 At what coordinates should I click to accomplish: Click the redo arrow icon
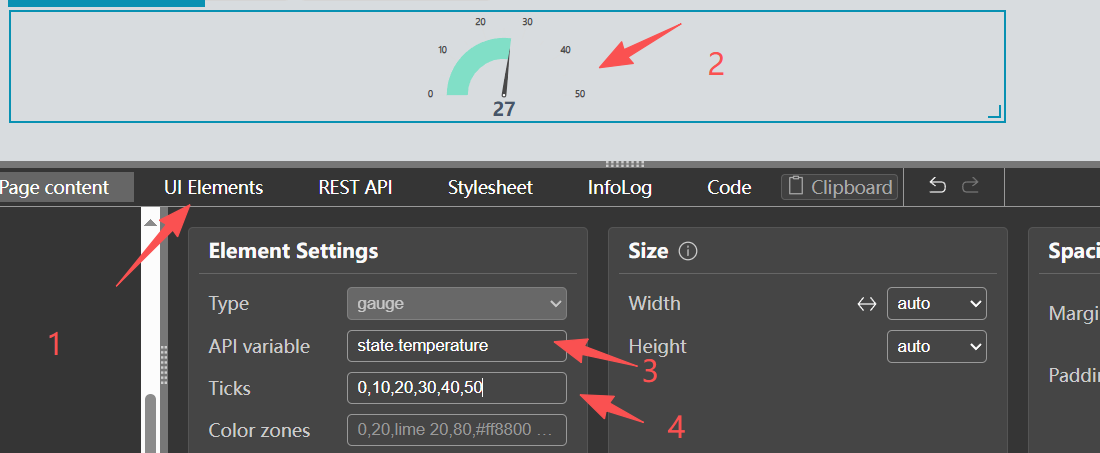click(x=970, y=186)
